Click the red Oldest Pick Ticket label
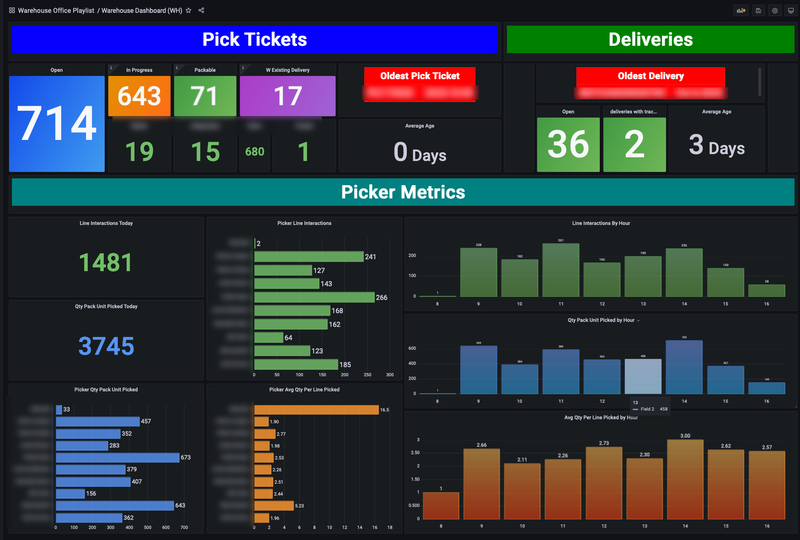The width and height of the screenshot is (800, 540). [x=420, y=76]
